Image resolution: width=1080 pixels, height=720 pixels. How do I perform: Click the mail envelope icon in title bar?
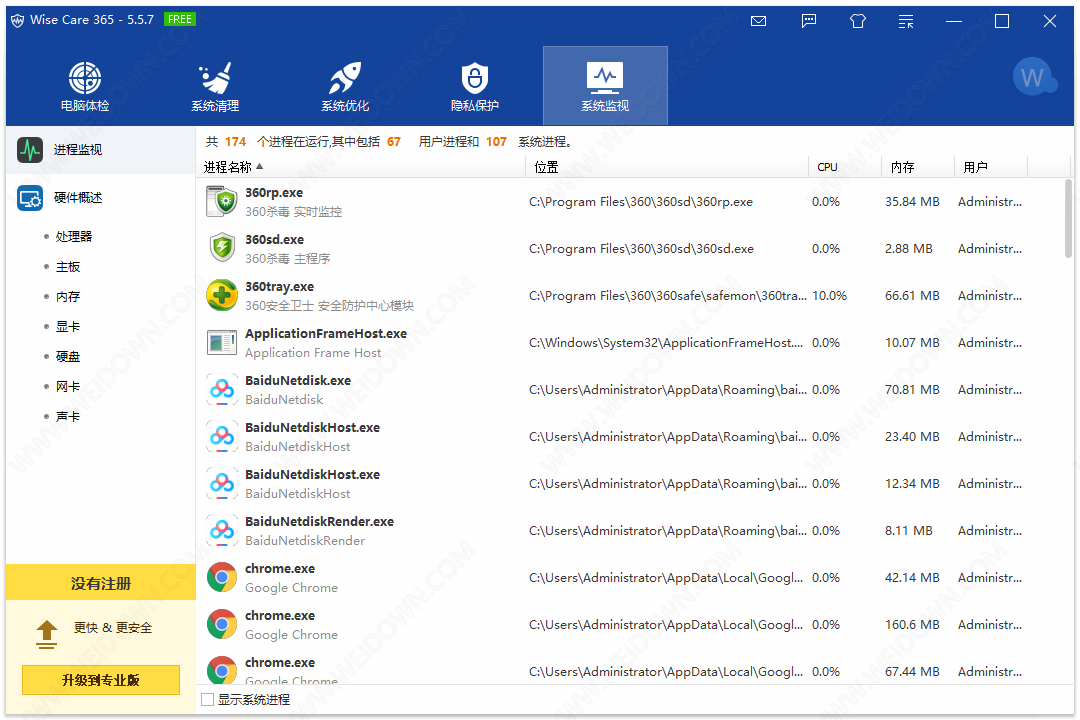(x=759, y=21)
